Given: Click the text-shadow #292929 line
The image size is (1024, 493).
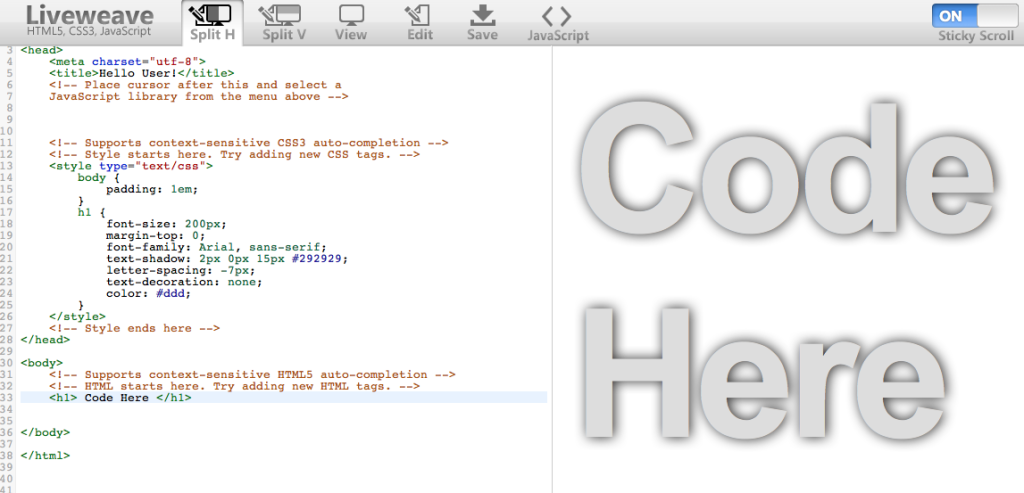Looking at the screenshot, I should pos(227,259).
